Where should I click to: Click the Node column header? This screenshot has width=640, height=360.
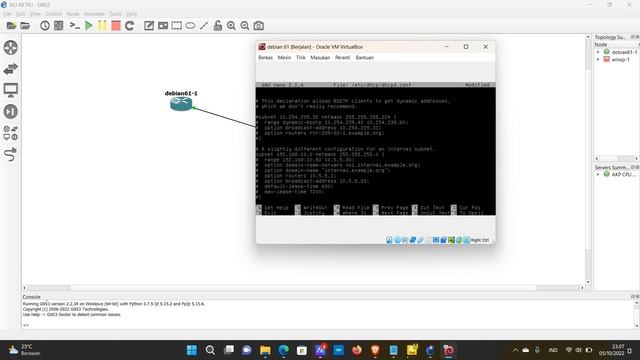pos(616,44)
